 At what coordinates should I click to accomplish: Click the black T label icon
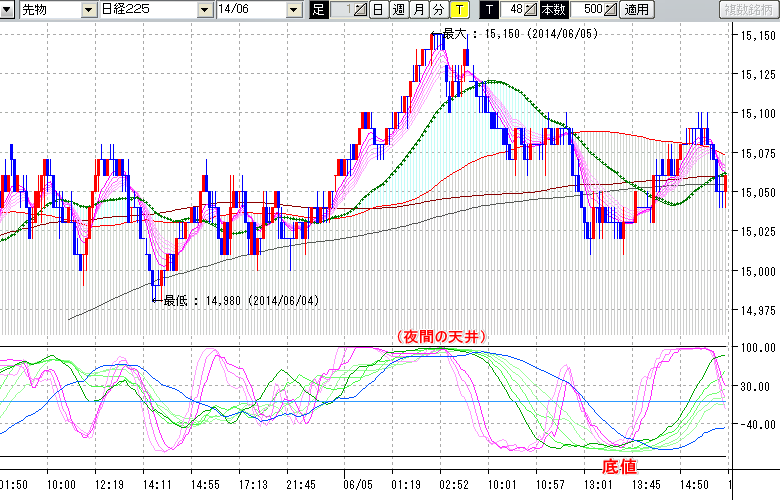[x=488, y=10]
